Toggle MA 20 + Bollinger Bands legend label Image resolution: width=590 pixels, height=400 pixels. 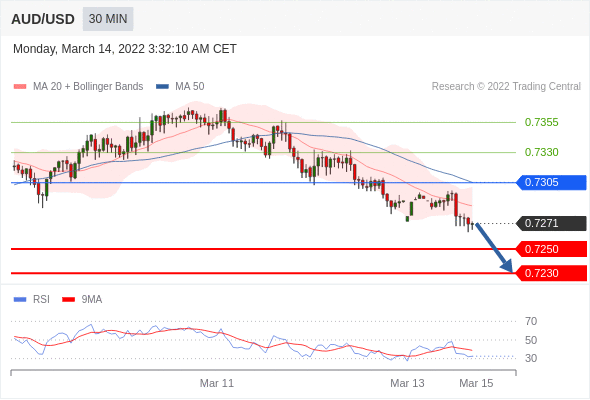[x=88, y=87]
